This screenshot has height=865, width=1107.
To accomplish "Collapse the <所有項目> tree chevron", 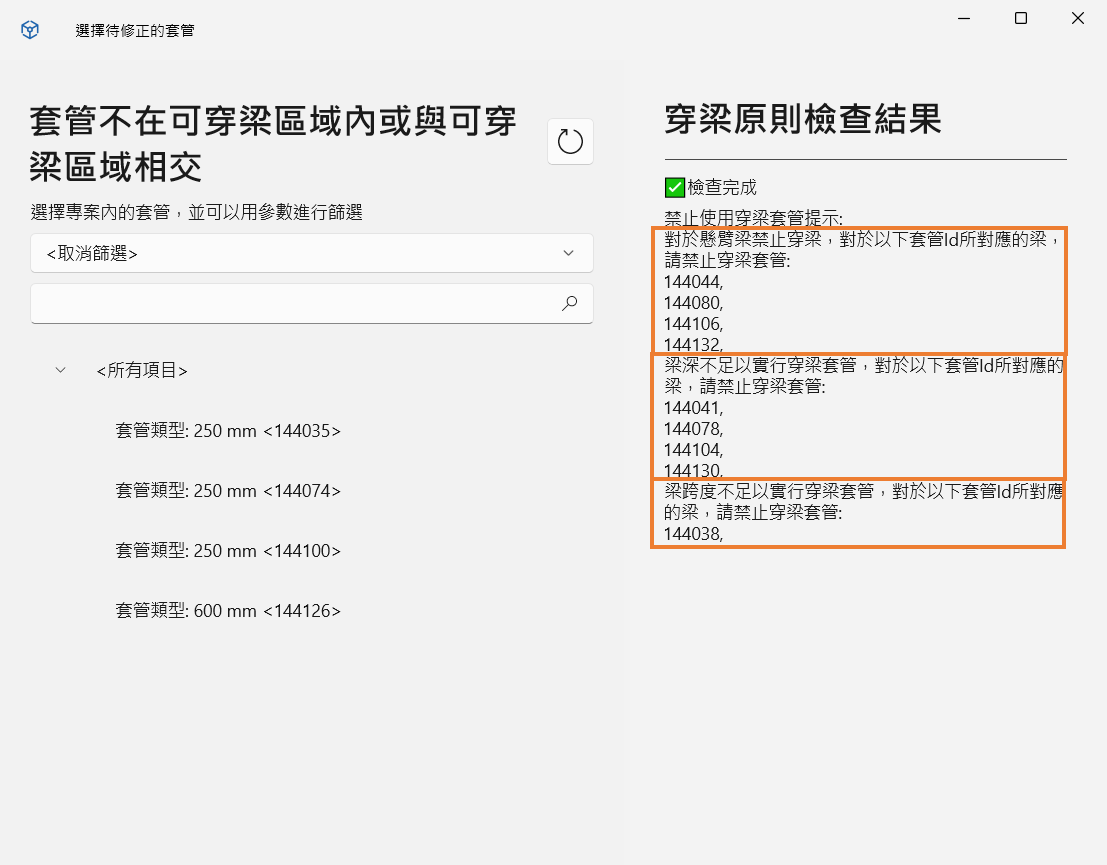I will 61,370.
